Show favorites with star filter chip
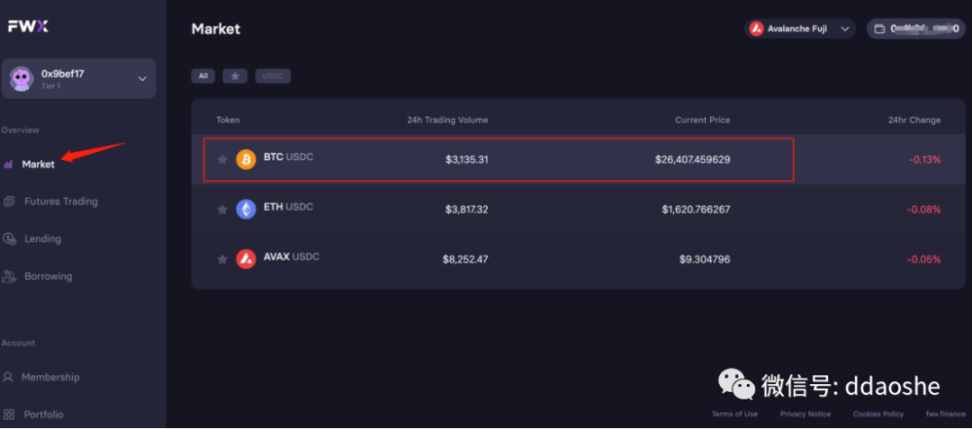This screenshot has height=429, width=972. tap(235, 76)
